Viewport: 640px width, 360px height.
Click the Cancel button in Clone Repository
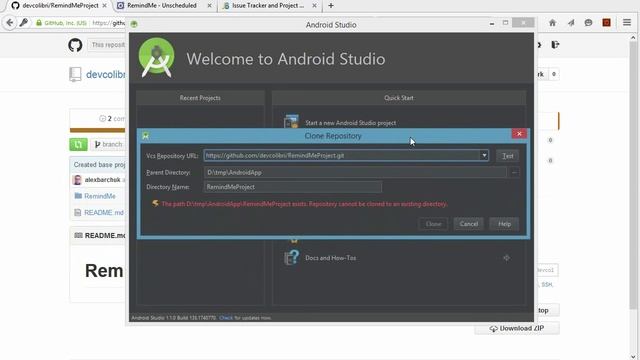tap(468, 224)
